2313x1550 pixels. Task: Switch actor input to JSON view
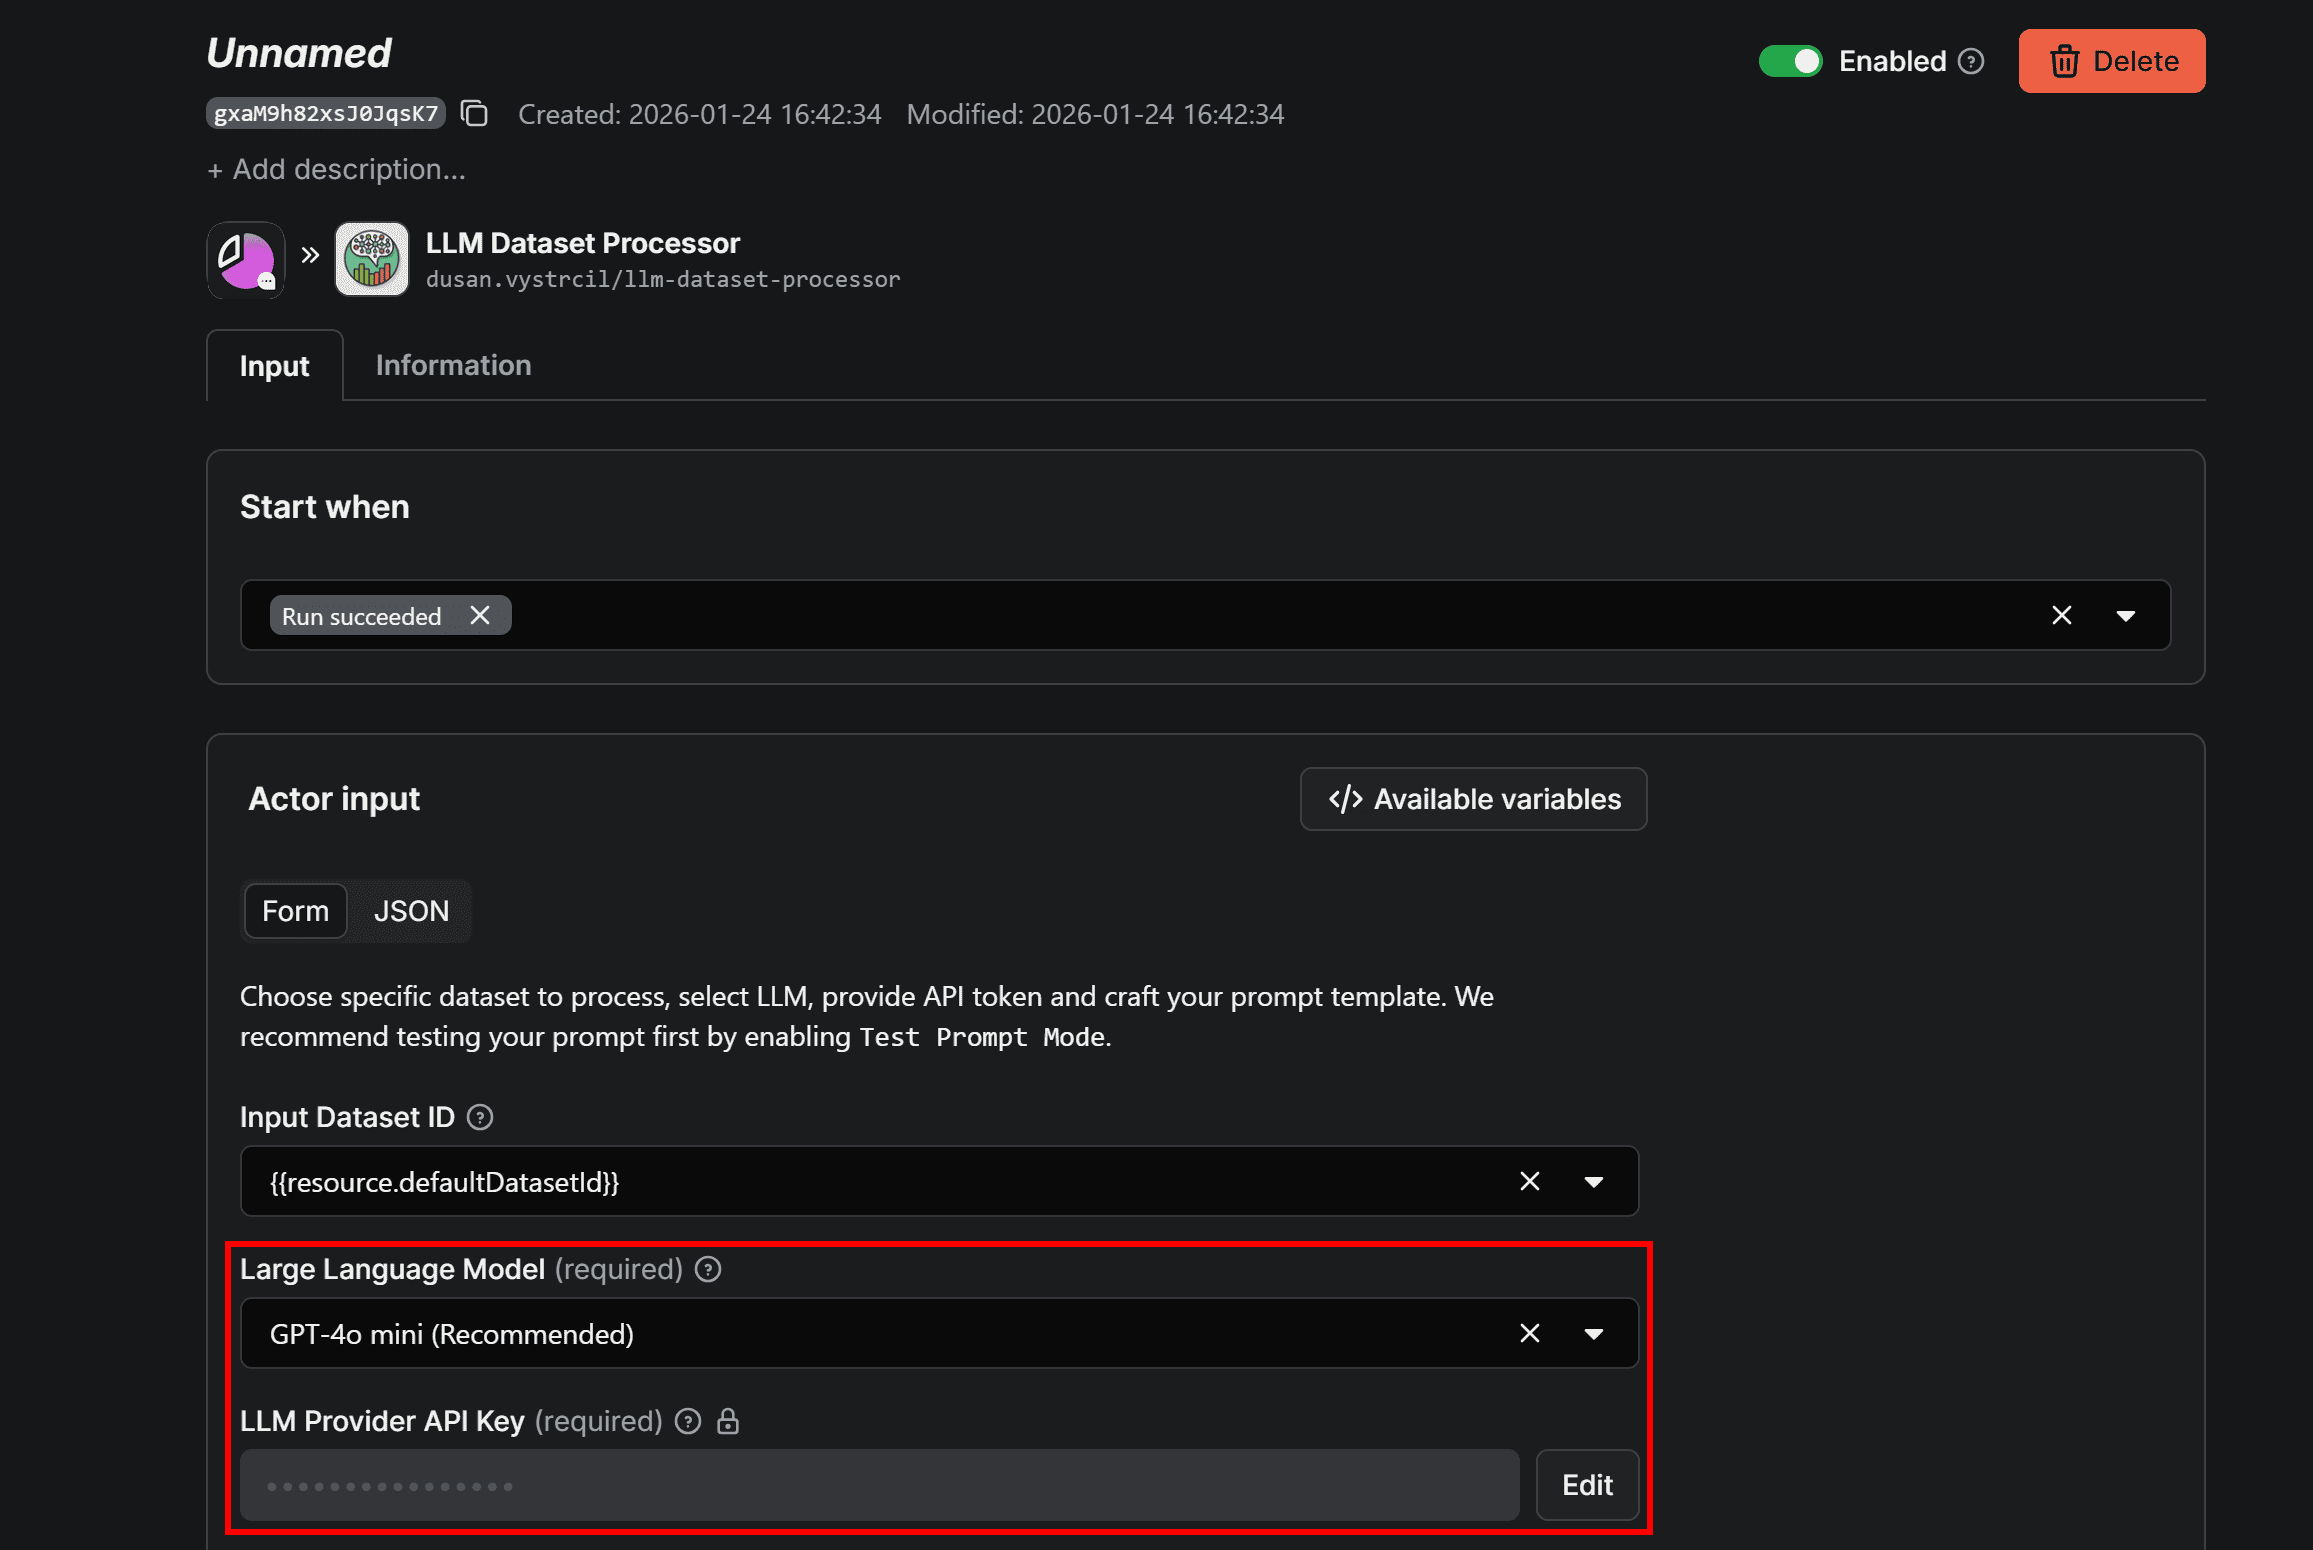pyautogui.click(x=411, y=911)
